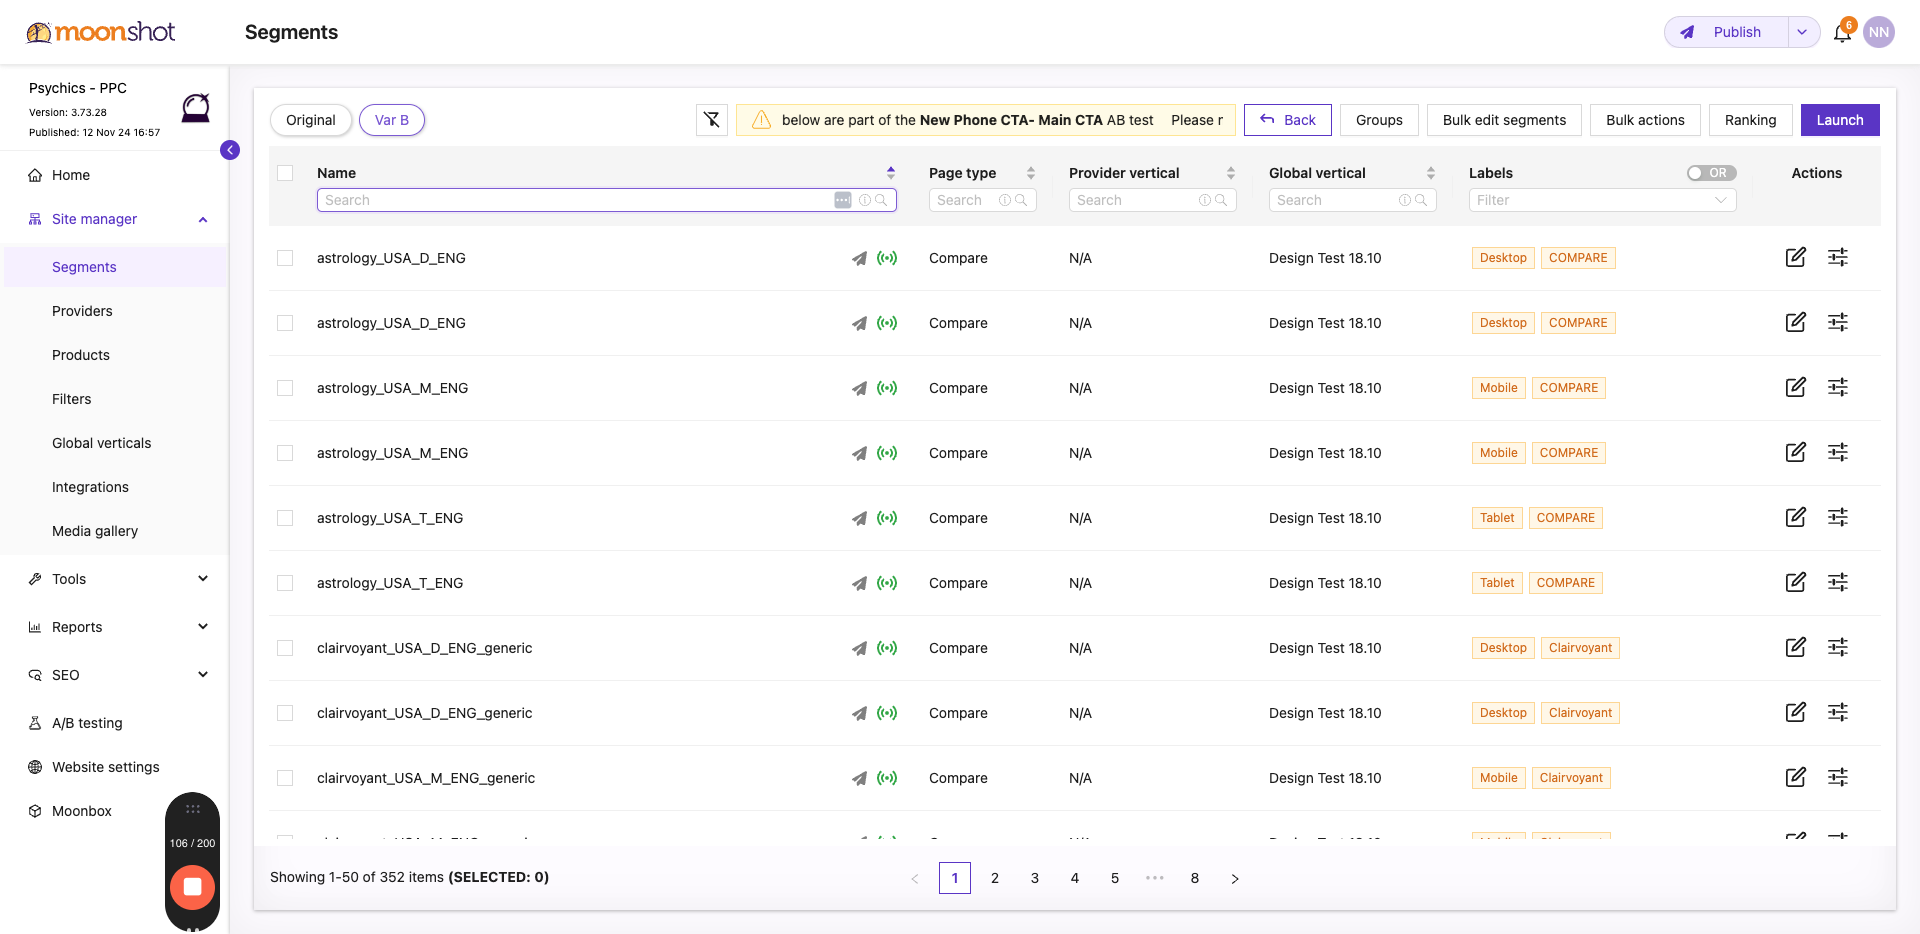This screenshot has height=934, width=1920.
Task: Click publish plane icon on first astrology_USA_T_ENG row
Action: click(x=859, y=518)
